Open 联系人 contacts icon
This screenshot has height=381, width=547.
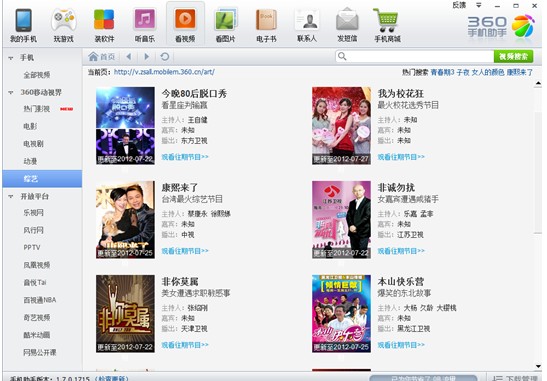(x=307, y=25)
